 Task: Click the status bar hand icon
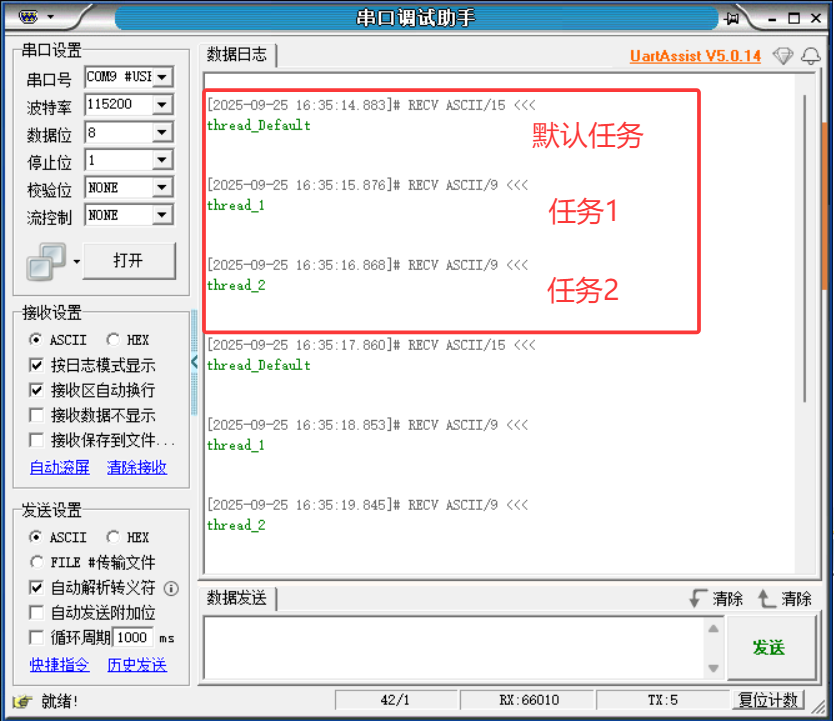[22, 701]
